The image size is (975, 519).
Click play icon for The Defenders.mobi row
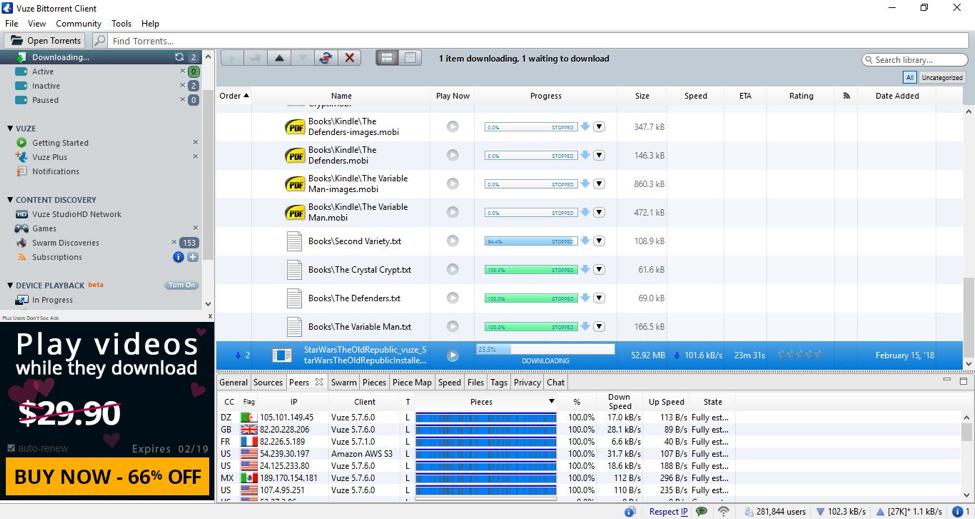[453, 155]
